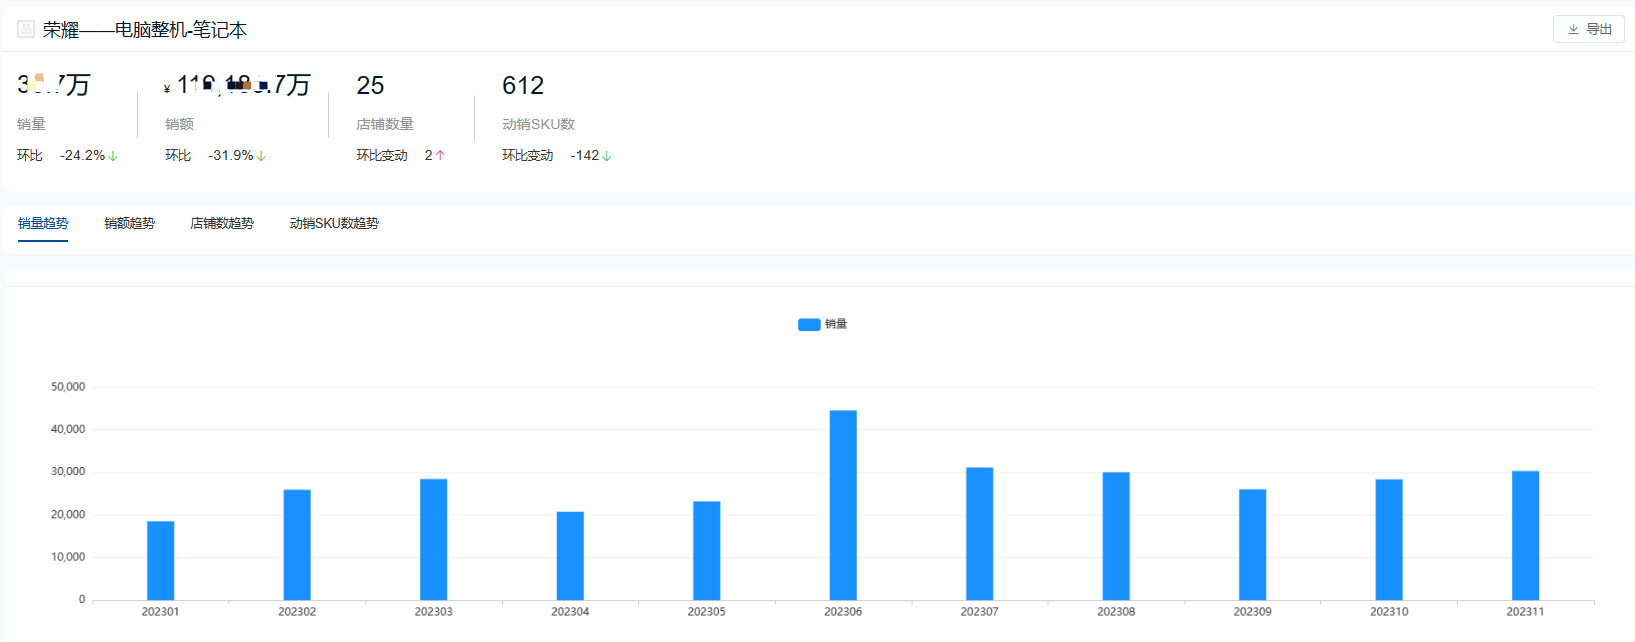Click the 202305 sales bar
This screenshot has height=642, width=1635.
pos(706,550)
